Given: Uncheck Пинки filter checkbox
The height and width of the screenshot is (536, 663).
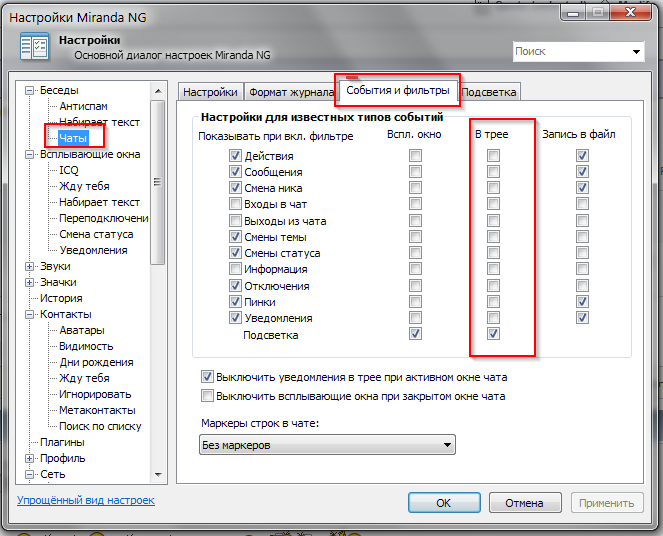Looking at the screenshot, I should 235,302.
